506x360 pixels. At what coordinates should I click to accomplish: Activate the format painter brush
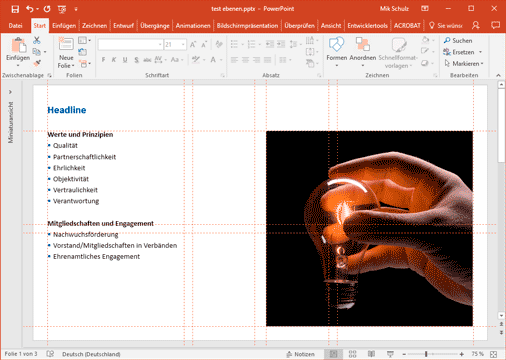37,63
